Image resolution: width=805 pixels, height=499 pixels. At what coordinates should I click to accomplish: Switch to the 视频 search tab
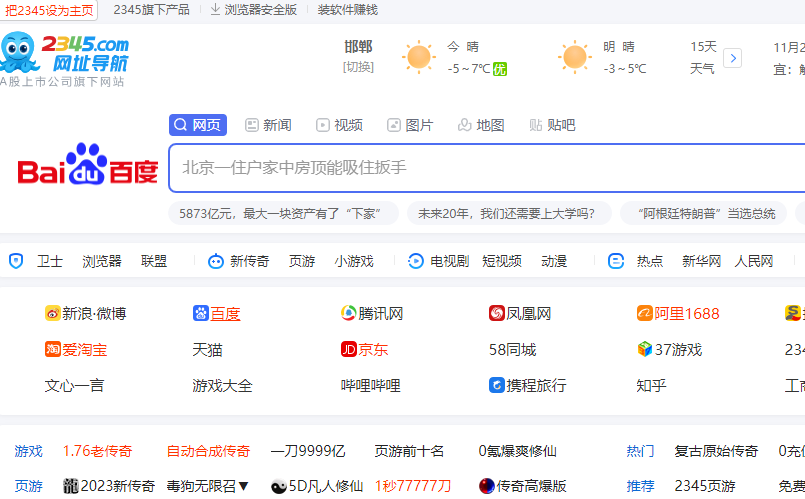(339, 125)
